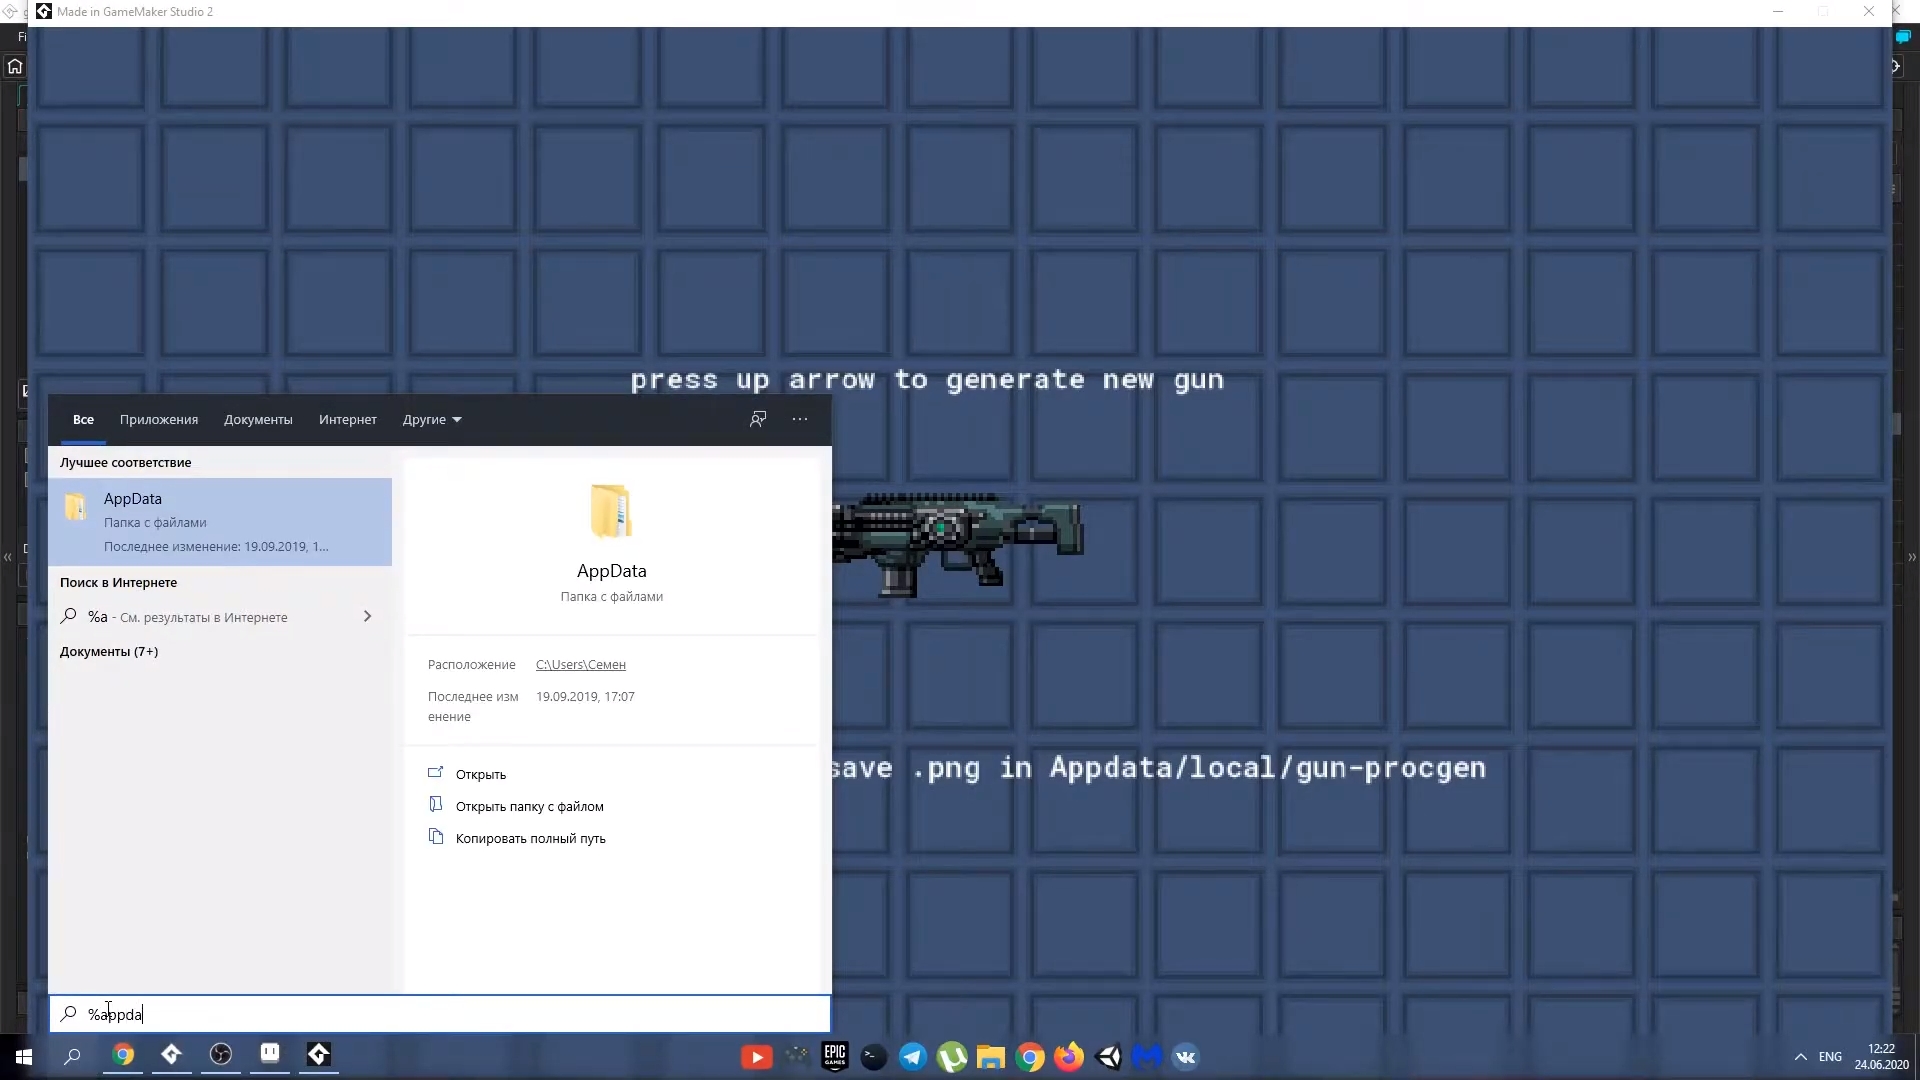Open Epic Games Launcher

coord(835,1056)
